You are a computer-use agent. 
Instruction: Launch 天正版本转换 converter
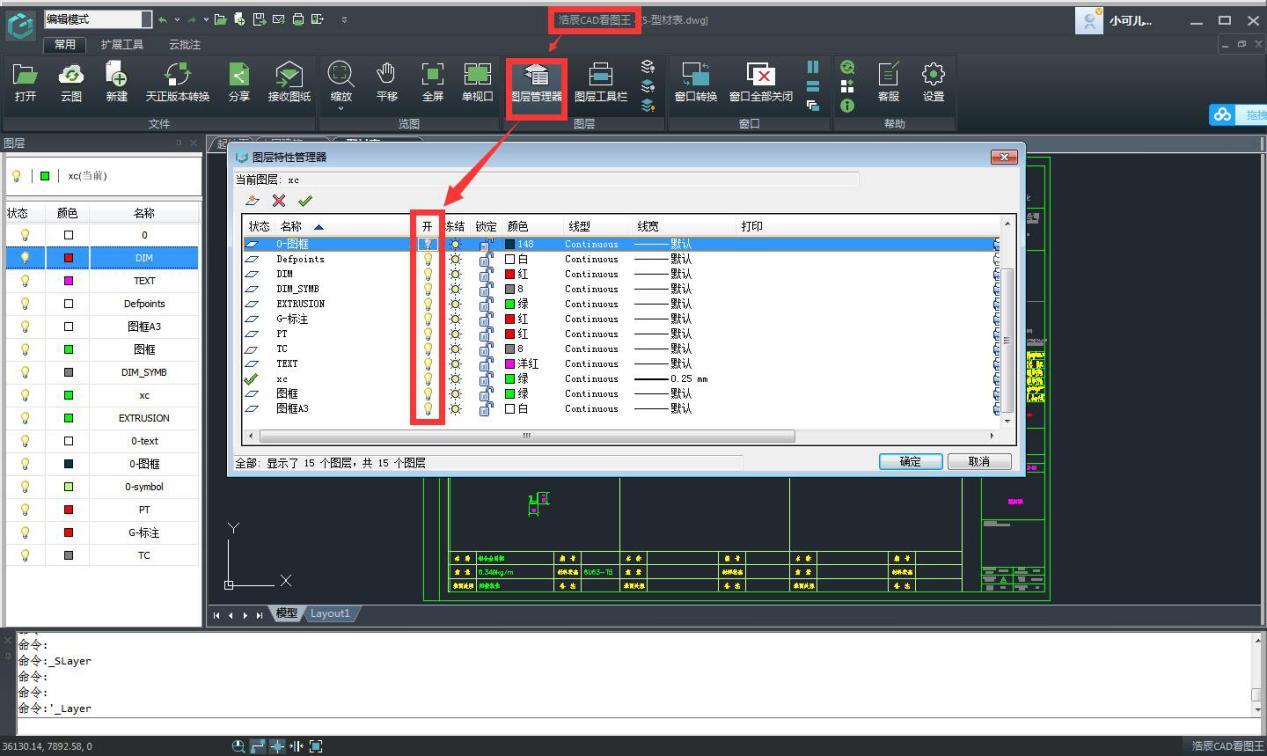(x=177, y=81)
